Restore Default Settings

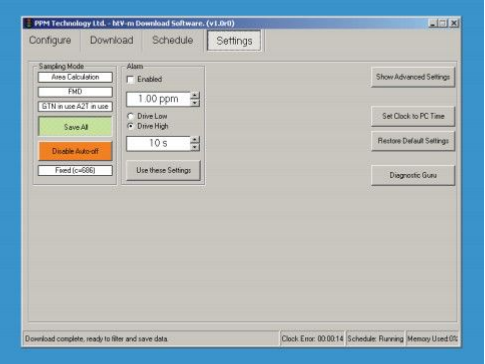(x=413, y=141)
